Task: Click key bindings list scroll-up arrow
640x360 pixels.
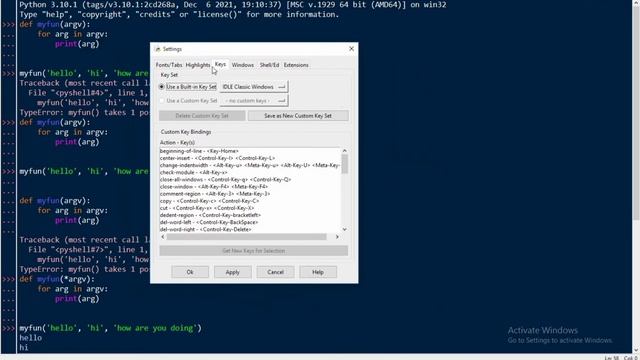Action: [345, 151]
